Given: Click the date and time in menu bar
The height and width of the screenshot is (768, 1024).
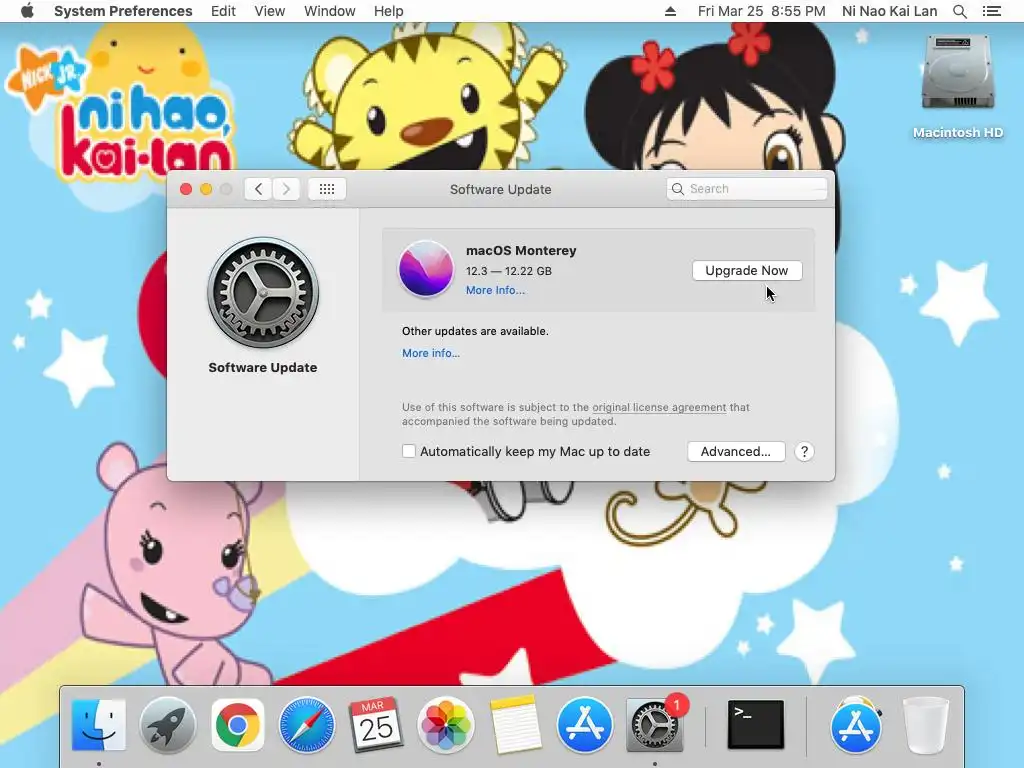Looking at the screenshot, I should click(x=761, y=11).
